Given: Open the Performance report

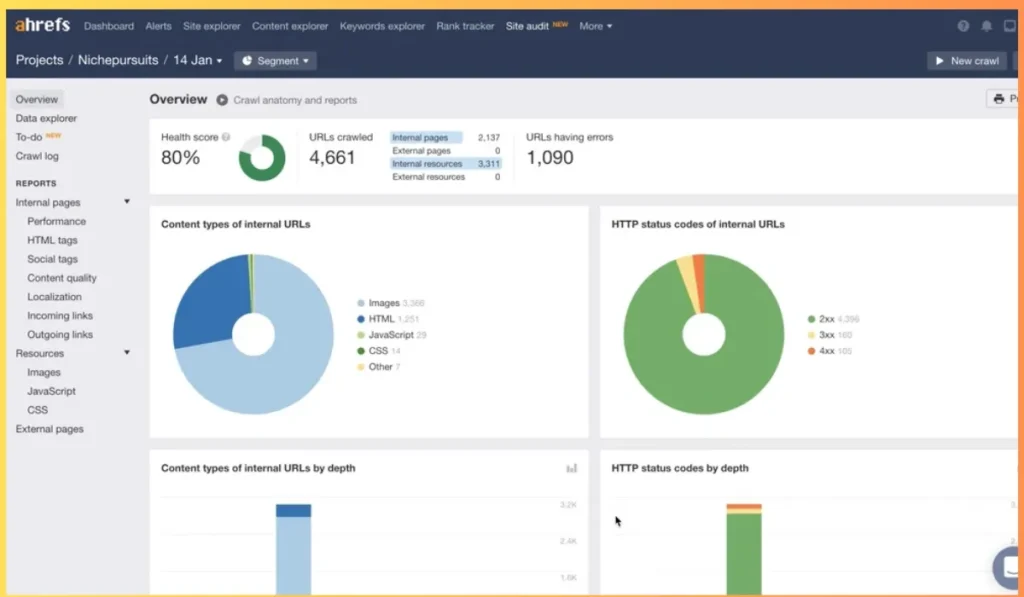Looking at the screenshot, I should pos(57,221).
